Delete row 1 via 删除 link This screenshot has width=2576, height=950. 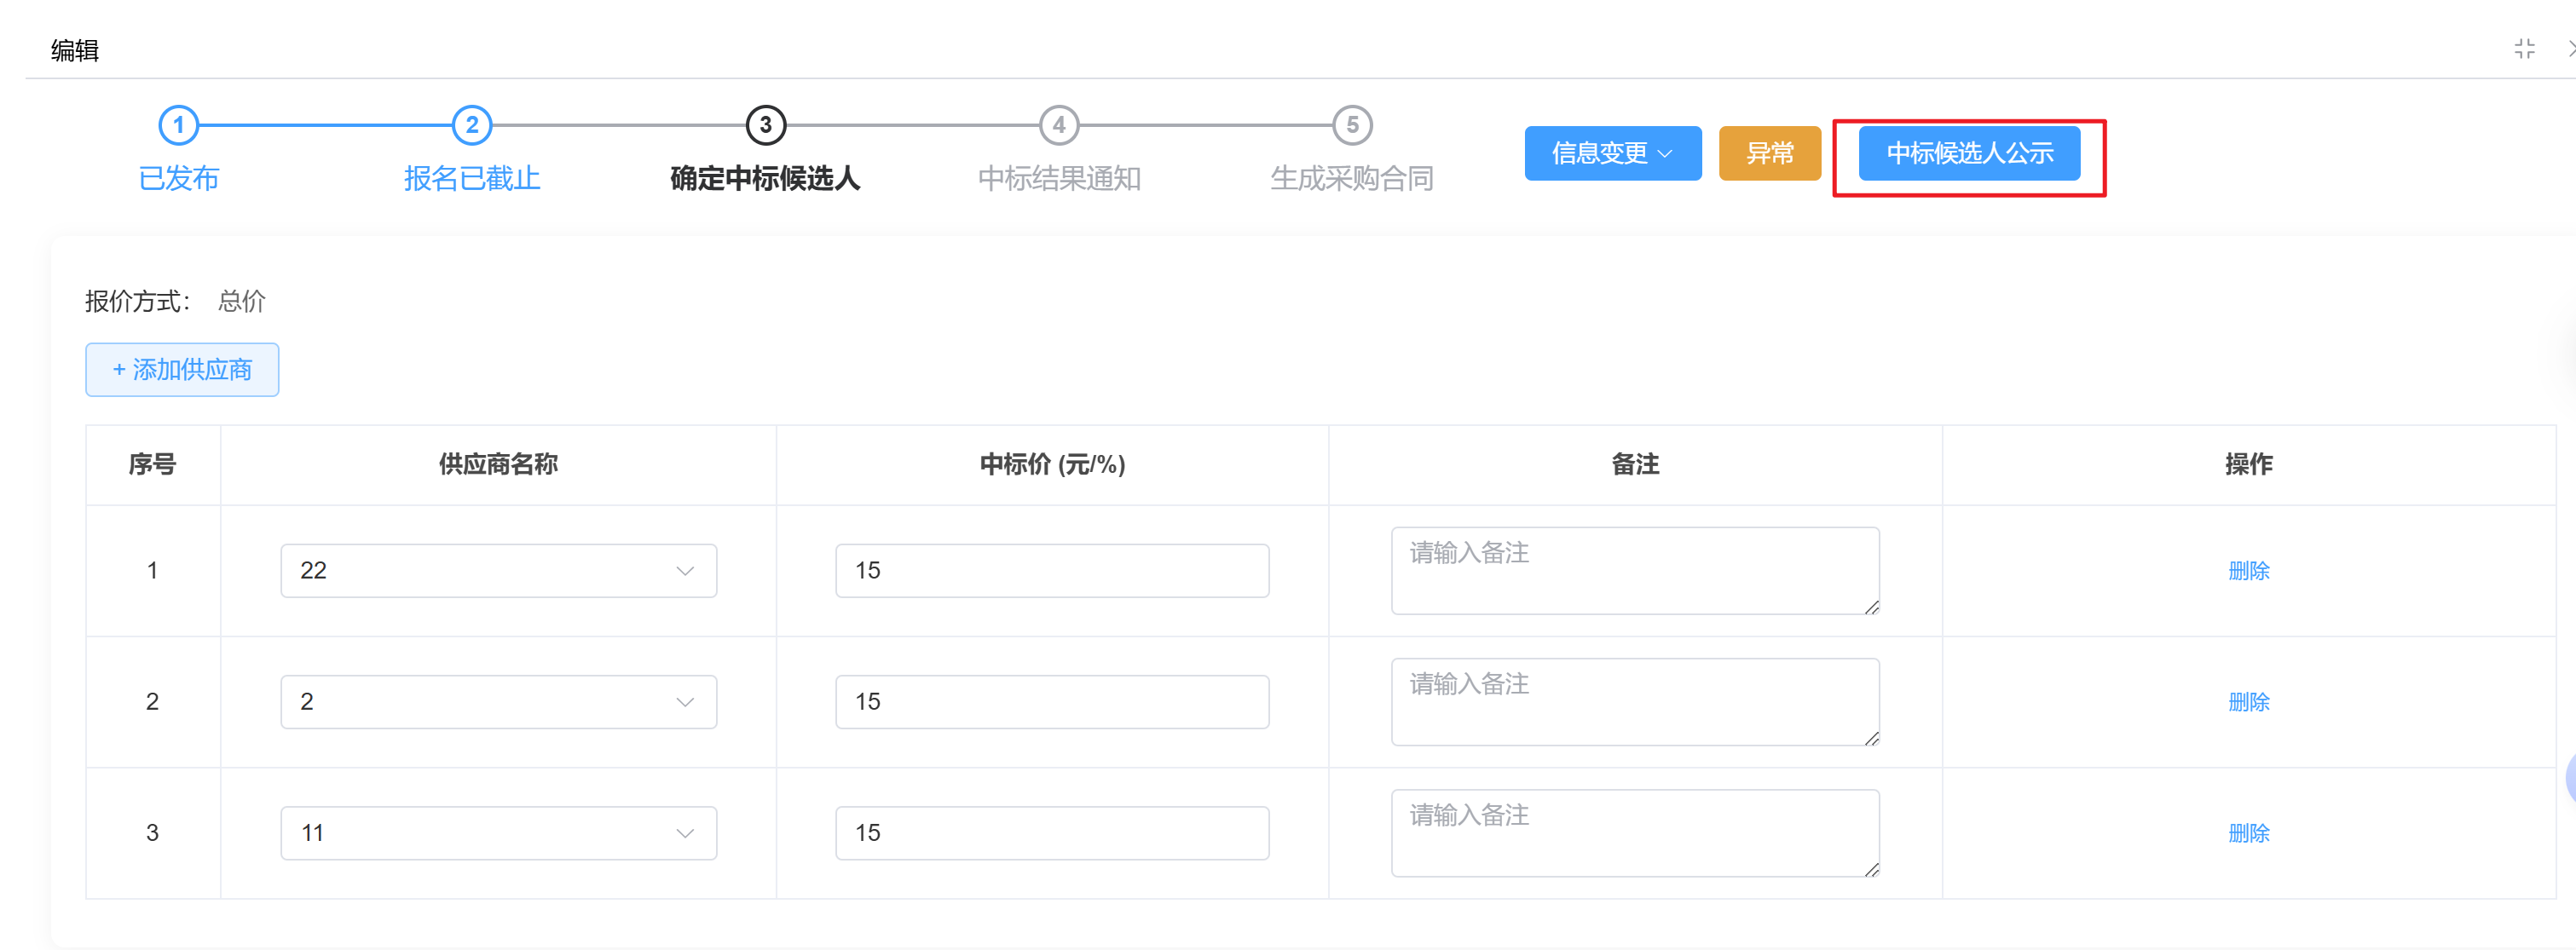point(2248,570)
